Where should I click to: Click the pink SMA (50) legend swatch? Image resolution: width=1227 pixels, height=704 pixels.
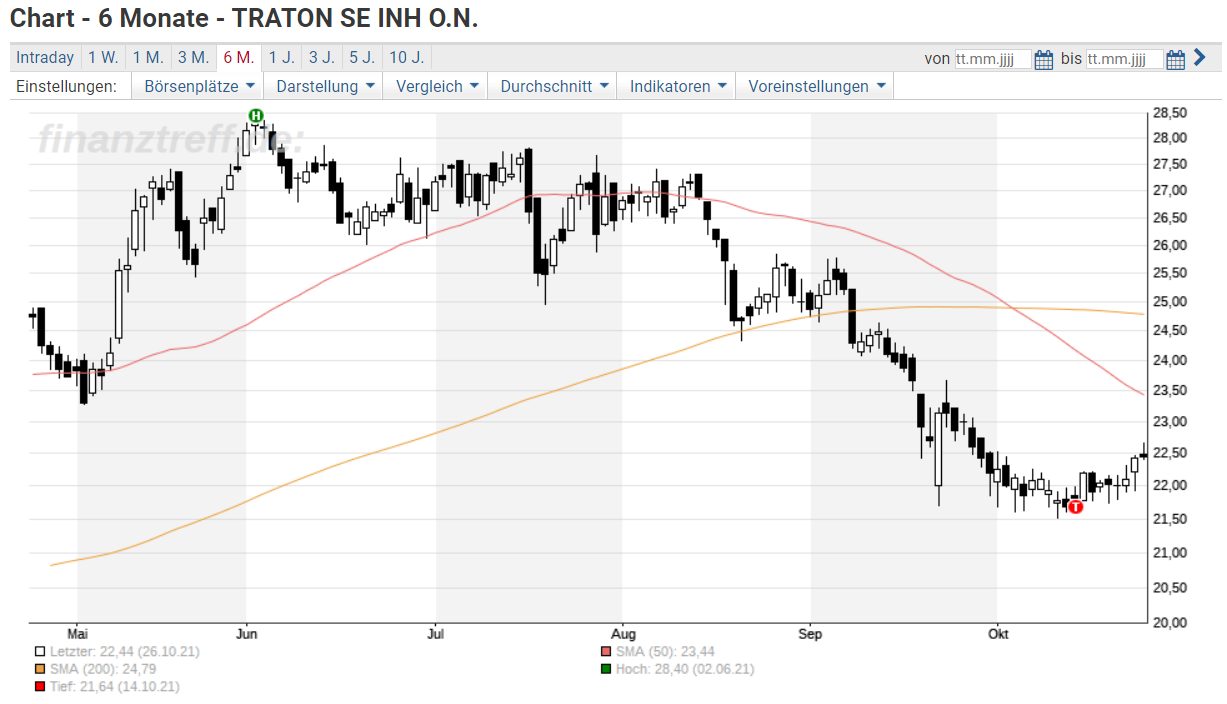click(605, 652)
